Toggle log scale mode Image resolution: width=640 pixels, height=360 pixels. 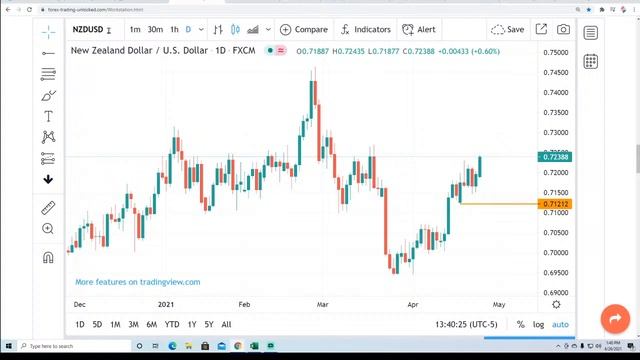tap(538, 324)
